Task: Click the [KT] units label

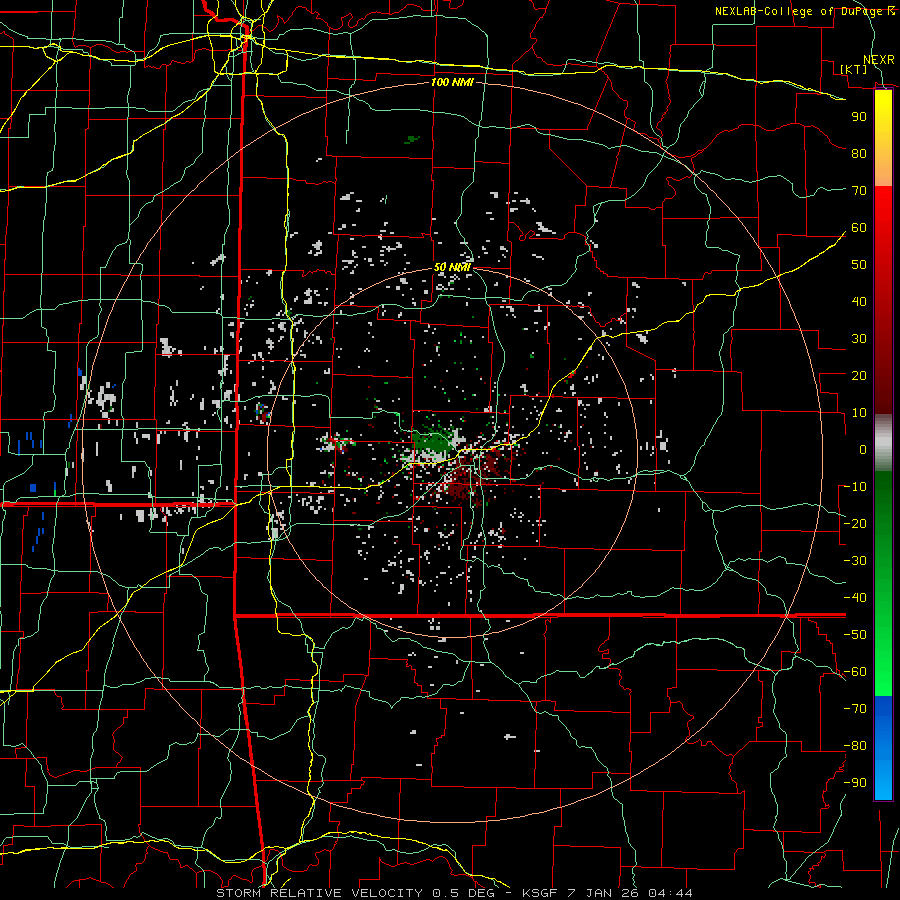Action: (854, 69)
